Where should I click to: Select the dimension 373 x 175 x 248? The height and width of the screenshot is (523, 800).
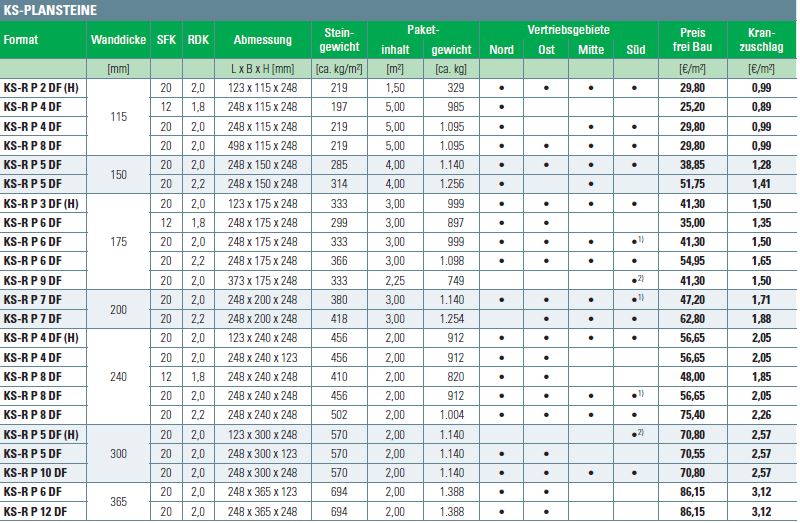click(262, 281)
